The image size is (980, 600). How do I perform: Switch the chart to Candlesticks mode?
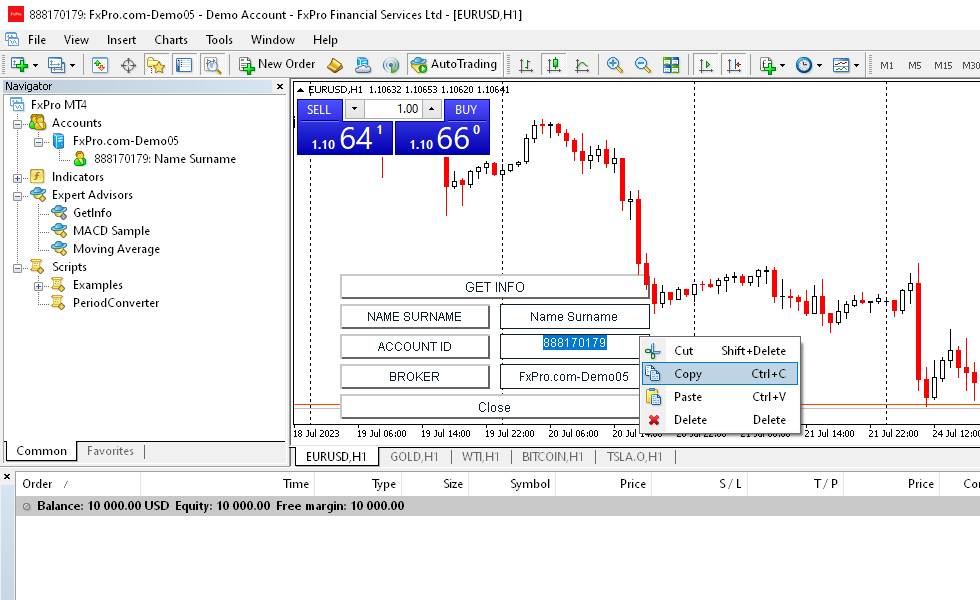pos(554,65)
